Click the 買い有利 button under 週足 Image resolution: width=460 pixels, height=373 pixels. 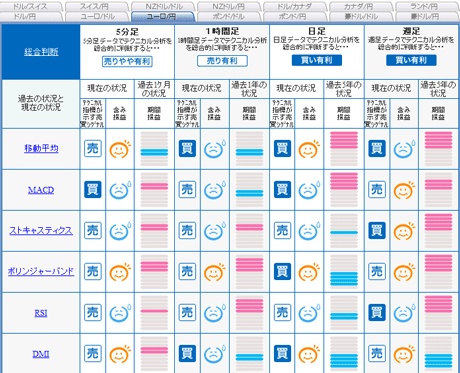coord(411,60)
